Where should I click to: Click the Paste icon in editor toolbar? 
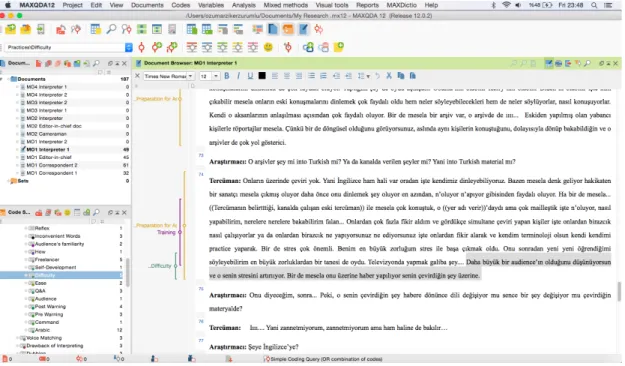[413, 76]
